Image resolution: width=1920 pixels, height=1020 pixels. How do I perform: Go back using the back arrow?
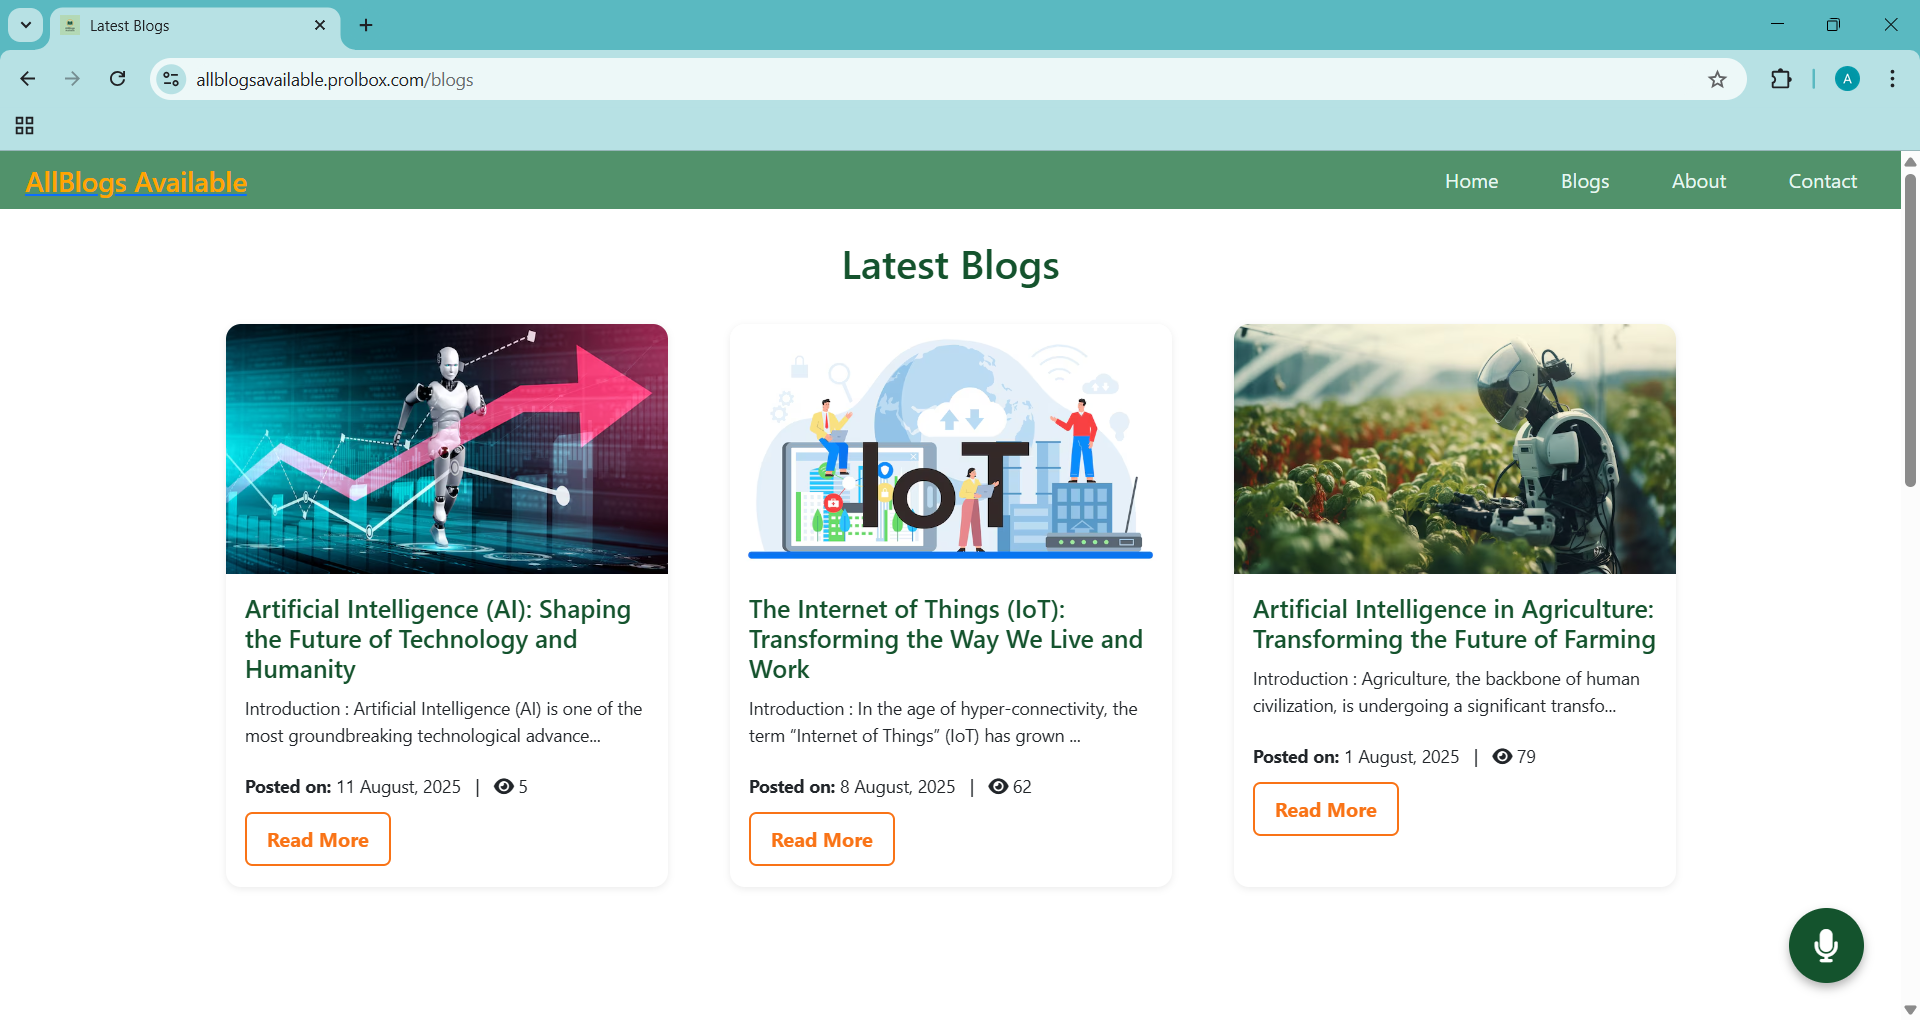point(28,79)
